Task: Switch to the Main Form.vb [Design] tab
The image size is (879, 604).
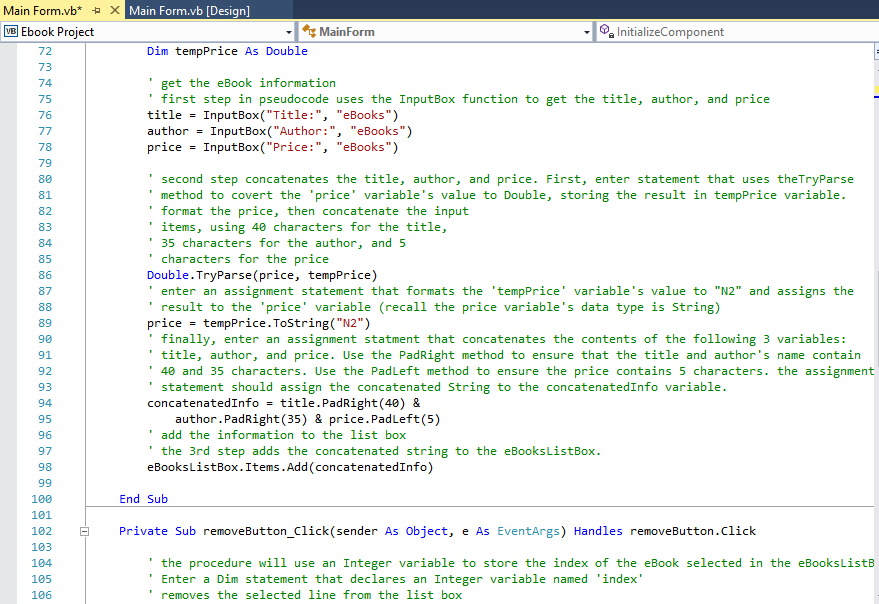Action: coord(189,10)
